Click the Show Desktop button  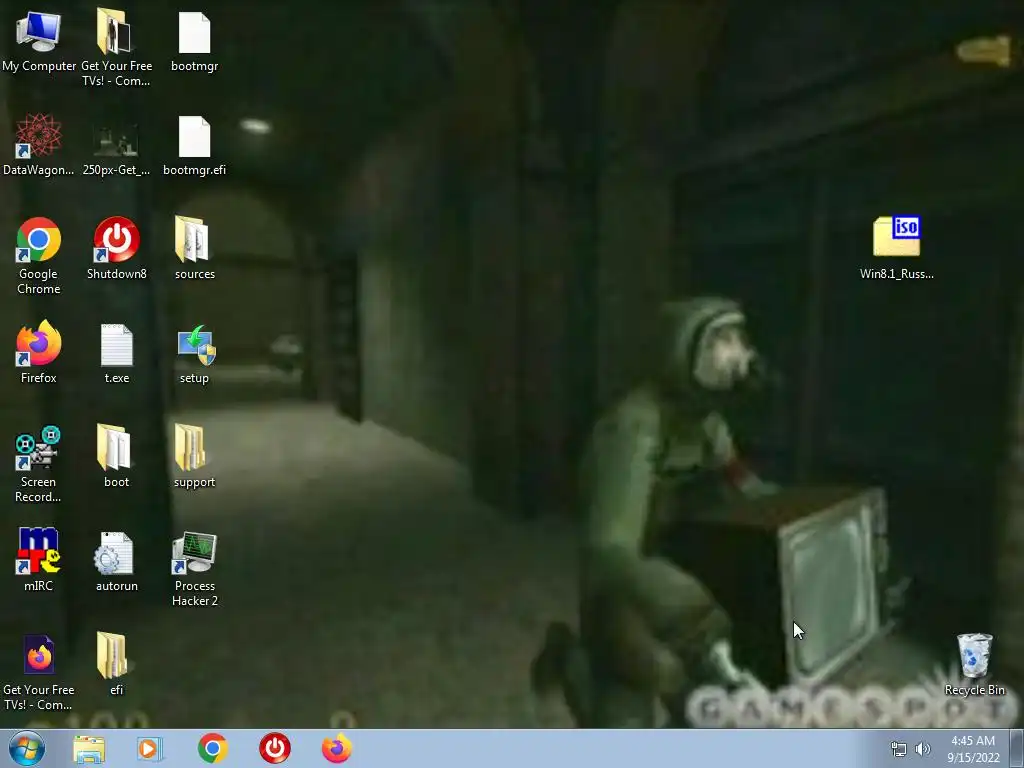(1017, 748)
